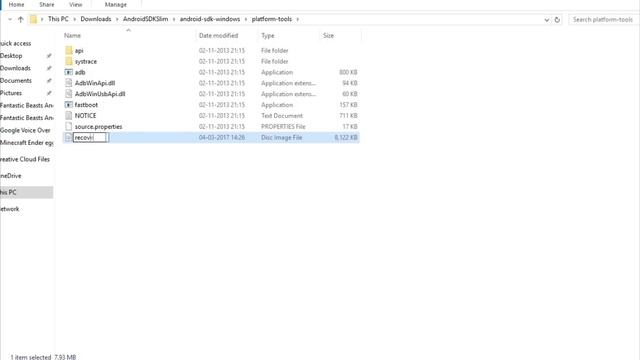Click platform-tools breadcrumb segment

pos(271,19)
